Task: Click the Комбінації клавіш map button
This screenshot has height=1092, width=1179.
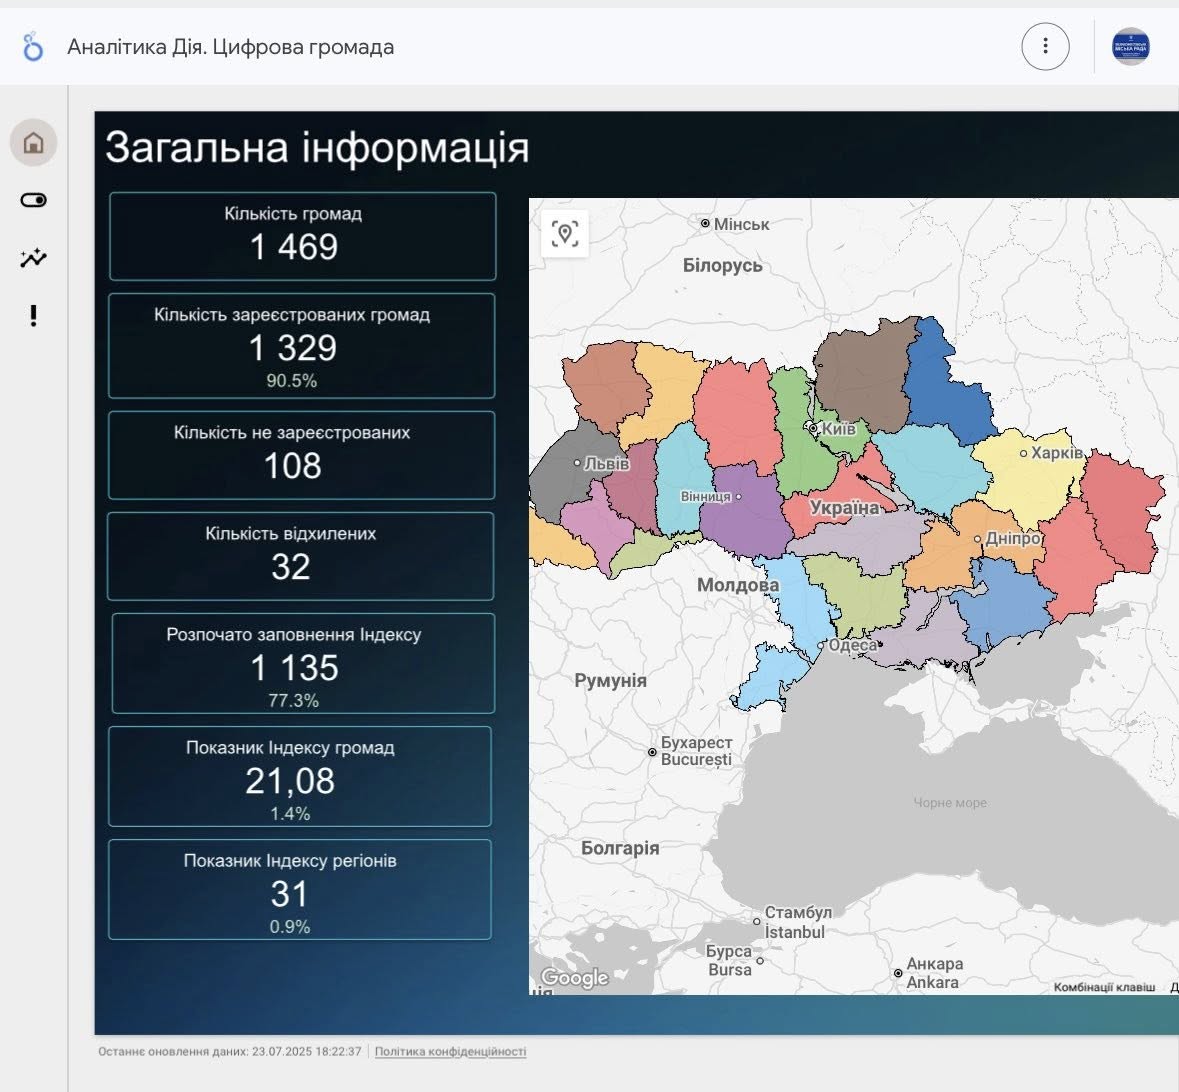Action: tap(1104, 987)
